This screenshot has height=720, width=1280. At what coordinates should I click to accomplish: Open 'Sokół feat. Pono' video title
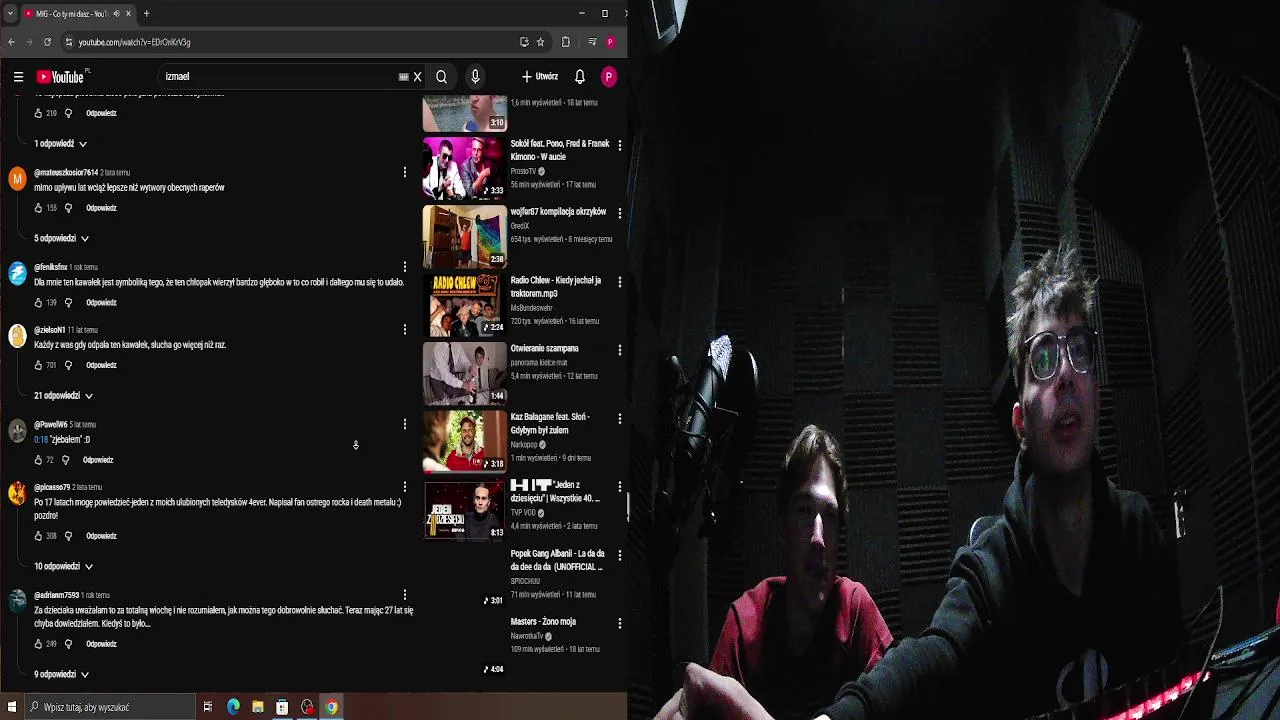[560, 150]
